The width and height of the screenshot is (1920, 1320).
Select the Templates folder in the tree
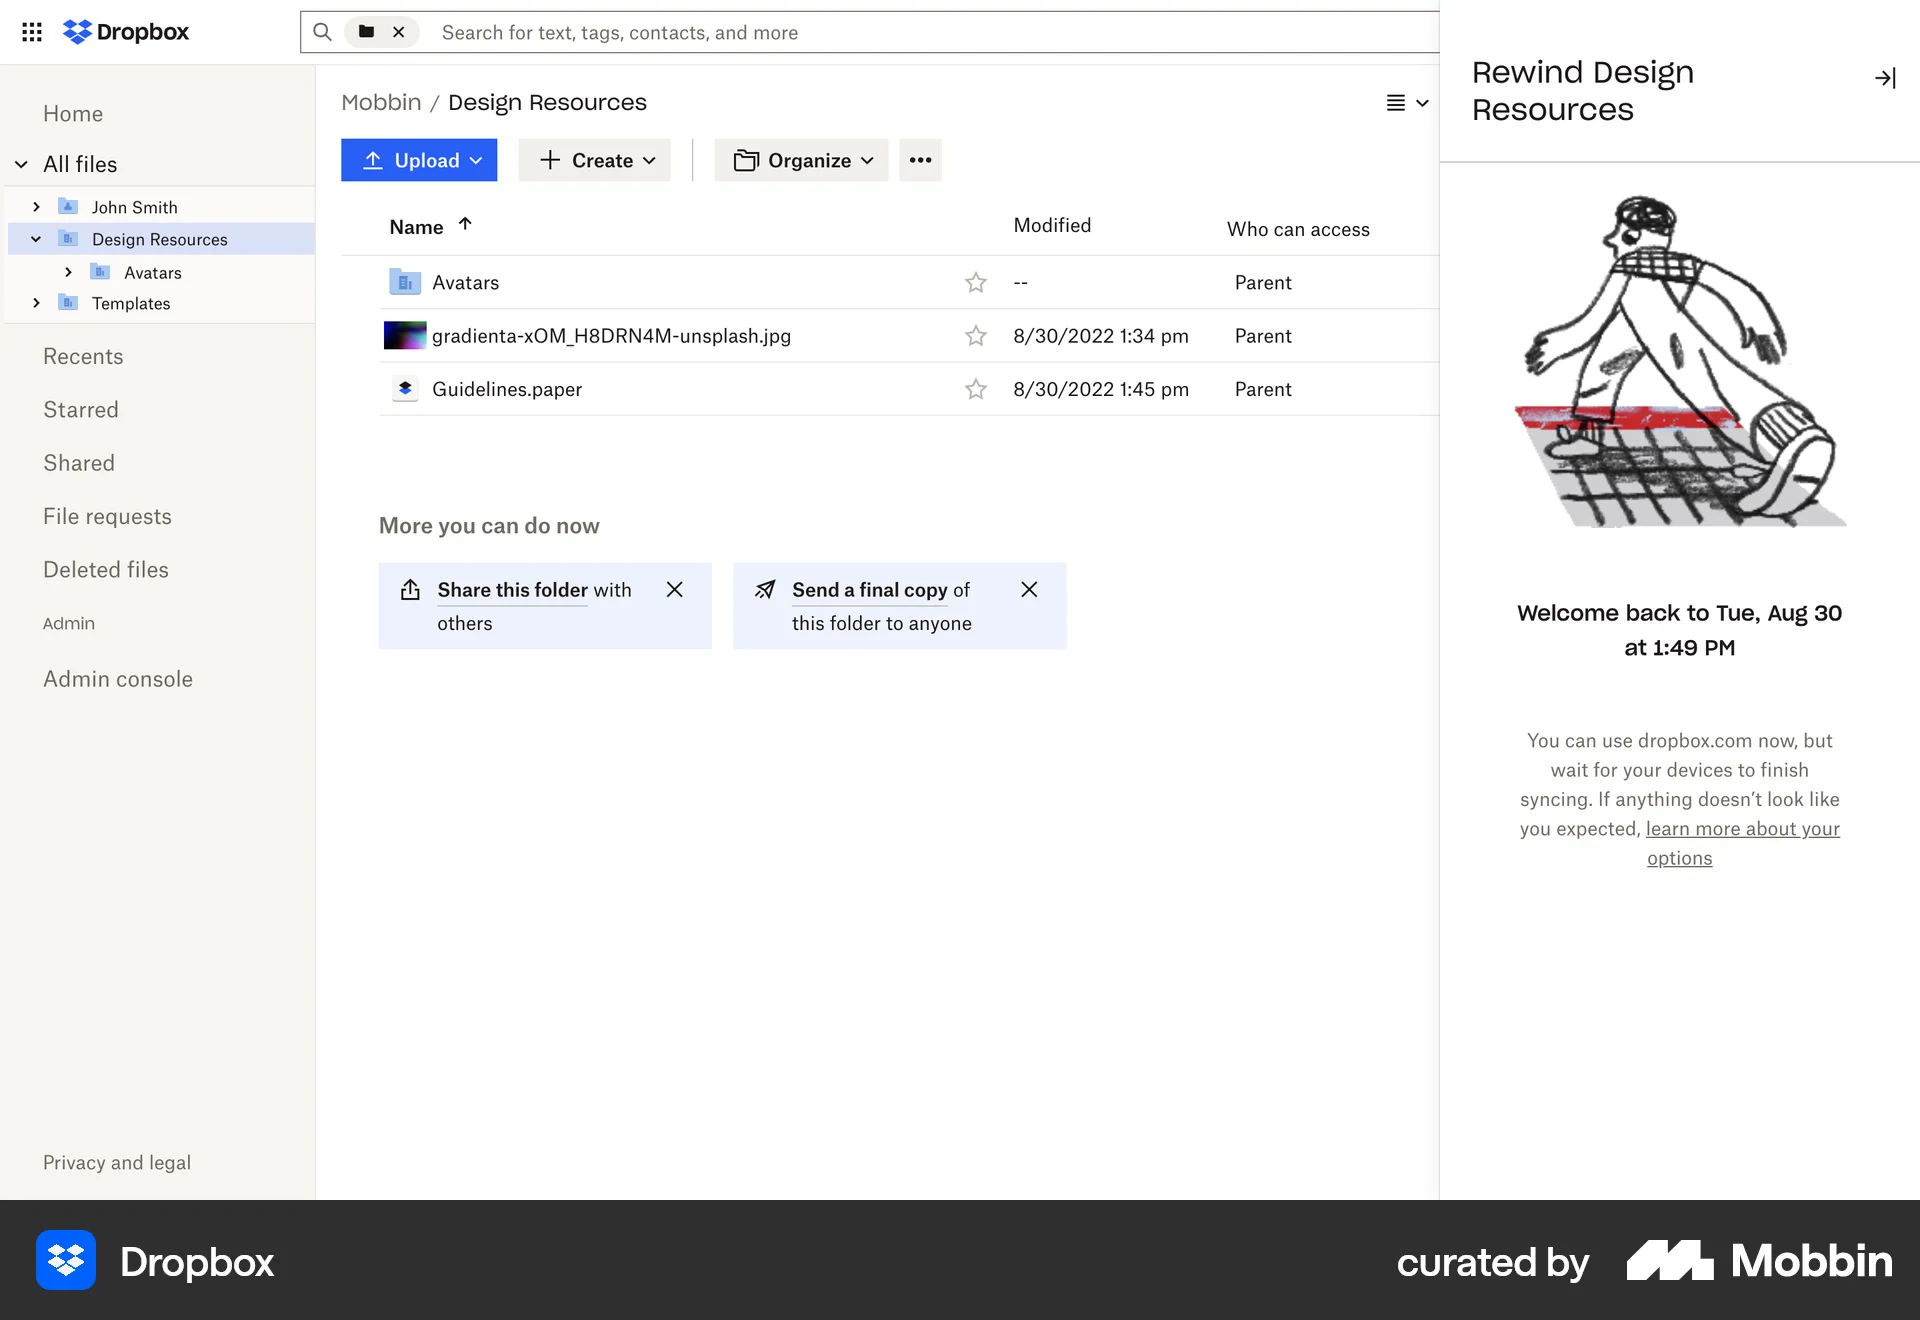(x=131, y=303)
